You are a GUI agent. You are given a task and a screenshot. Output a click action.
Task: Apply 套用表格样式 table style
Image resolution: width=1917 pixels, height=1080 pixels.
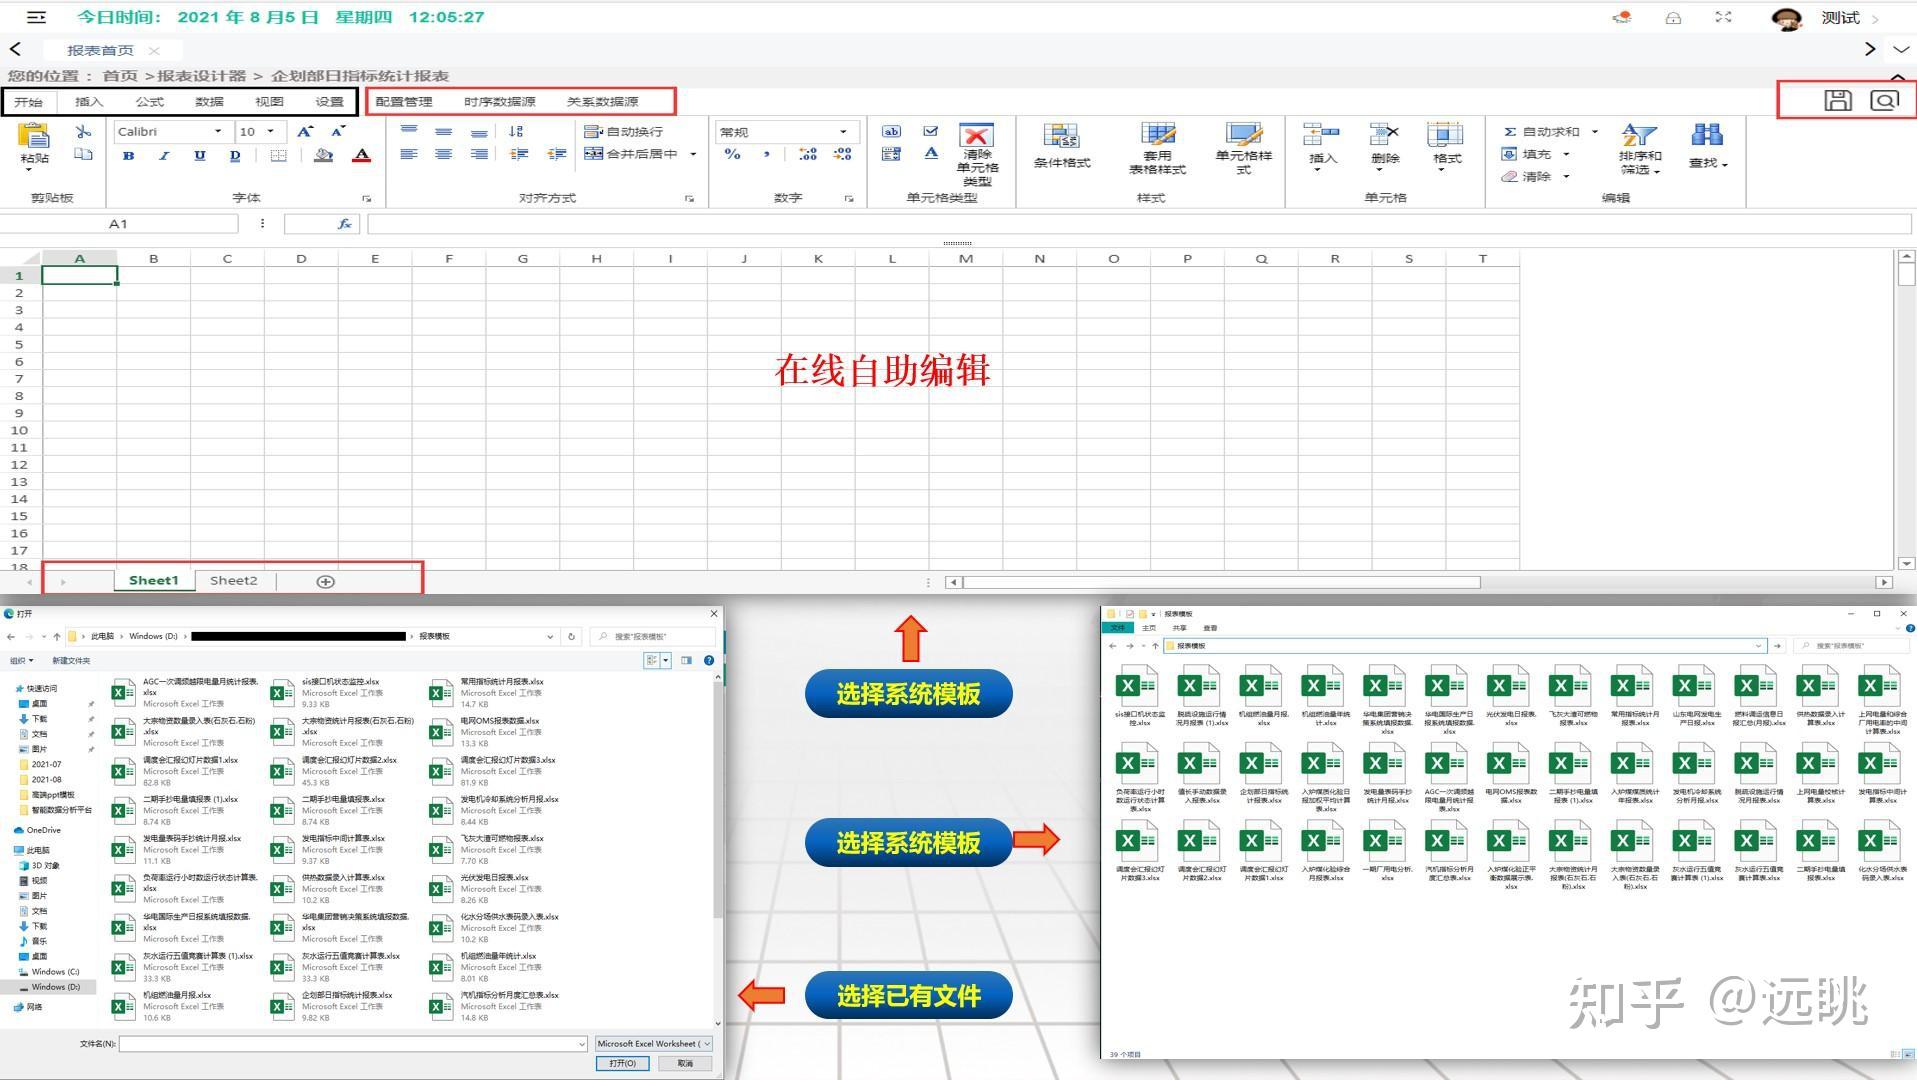point(1158,147)
